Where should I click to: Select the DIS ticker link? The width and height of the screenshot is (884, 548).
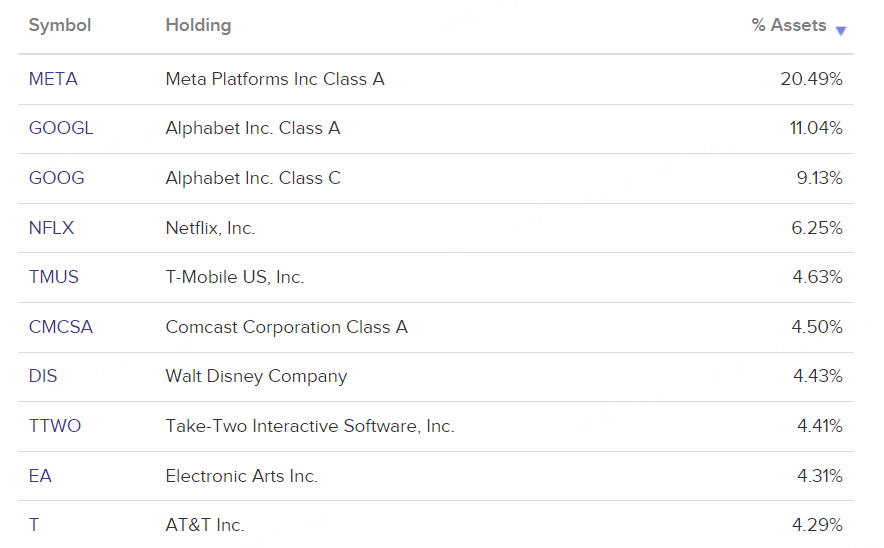(x=43, y=377)
